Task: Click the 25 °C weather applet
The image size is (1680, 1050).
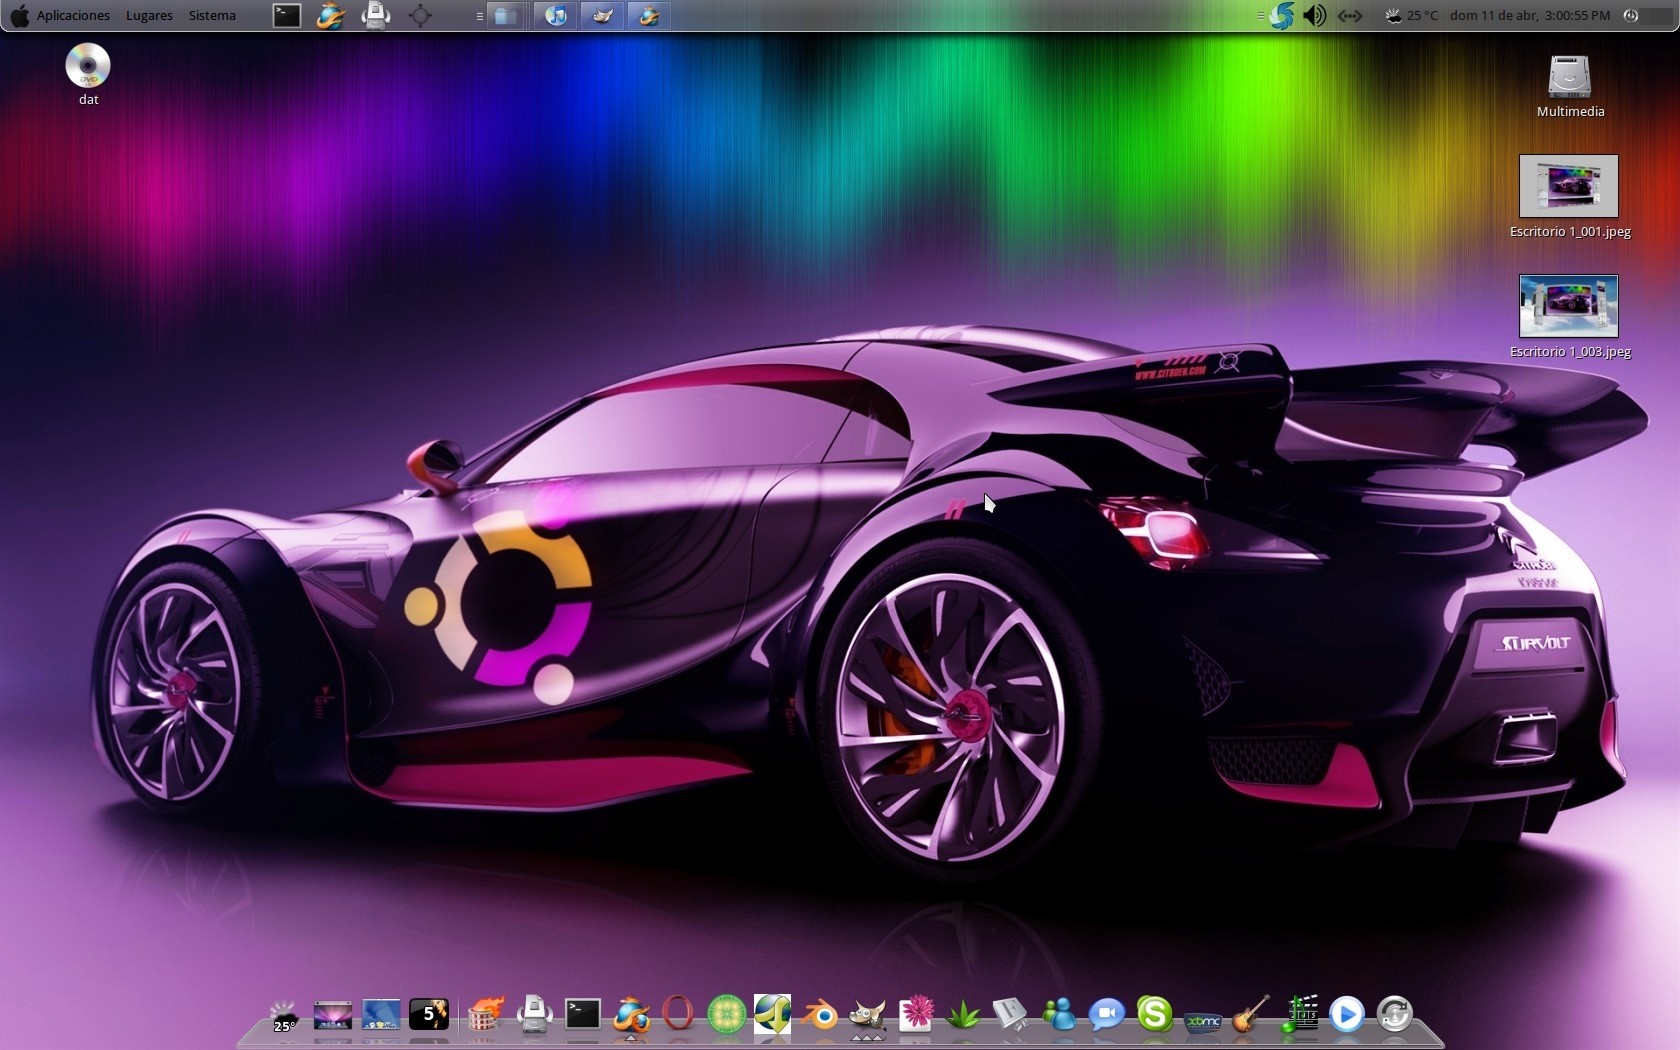Action: pyautogui.click(x=1412, y=15)
